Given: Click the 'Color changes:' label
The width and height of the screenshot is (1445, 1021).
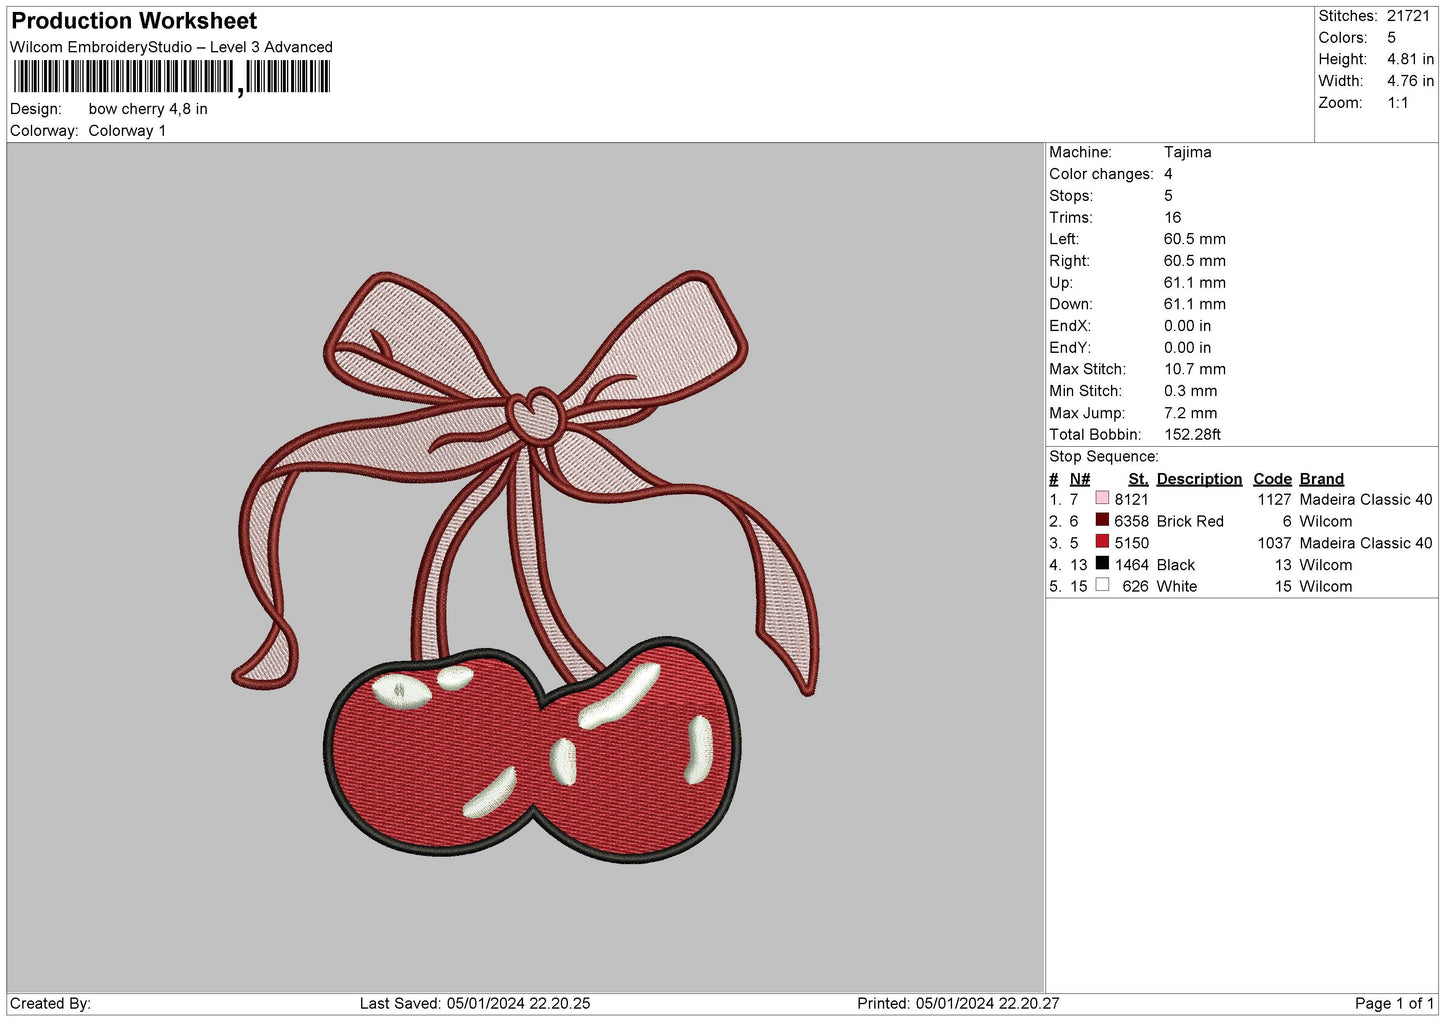Looking at the screenshot, I should click(x=1101, y=174).
